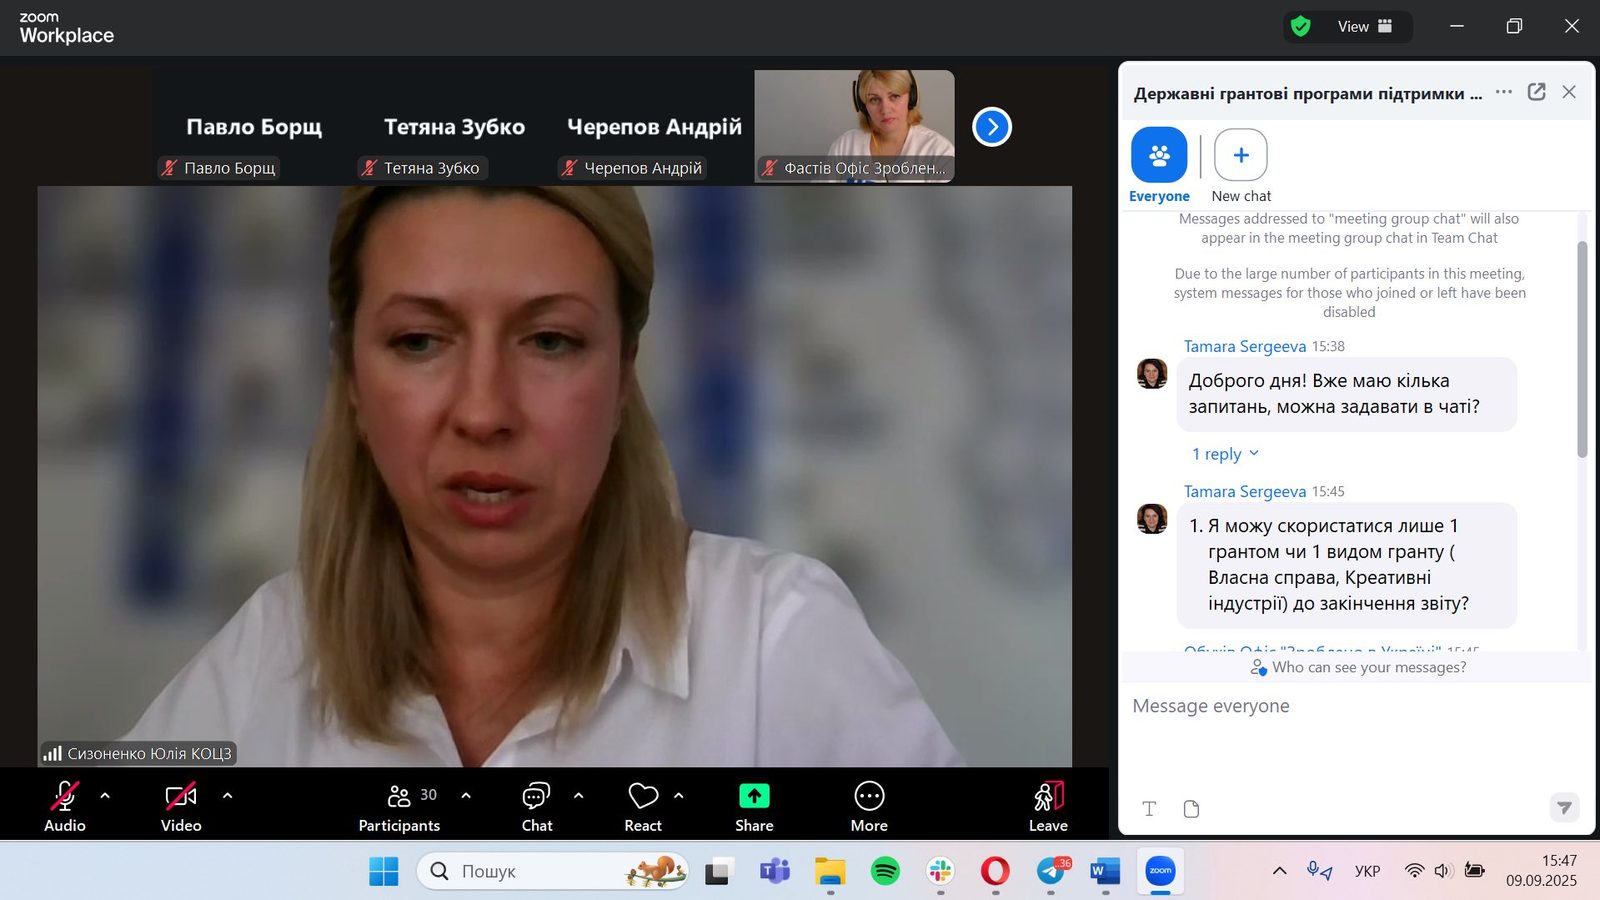Viewport: 1600px width, 900px height.
Task: Select Тетяна Зубко participant tile
Action: click(x=454, y=127)
